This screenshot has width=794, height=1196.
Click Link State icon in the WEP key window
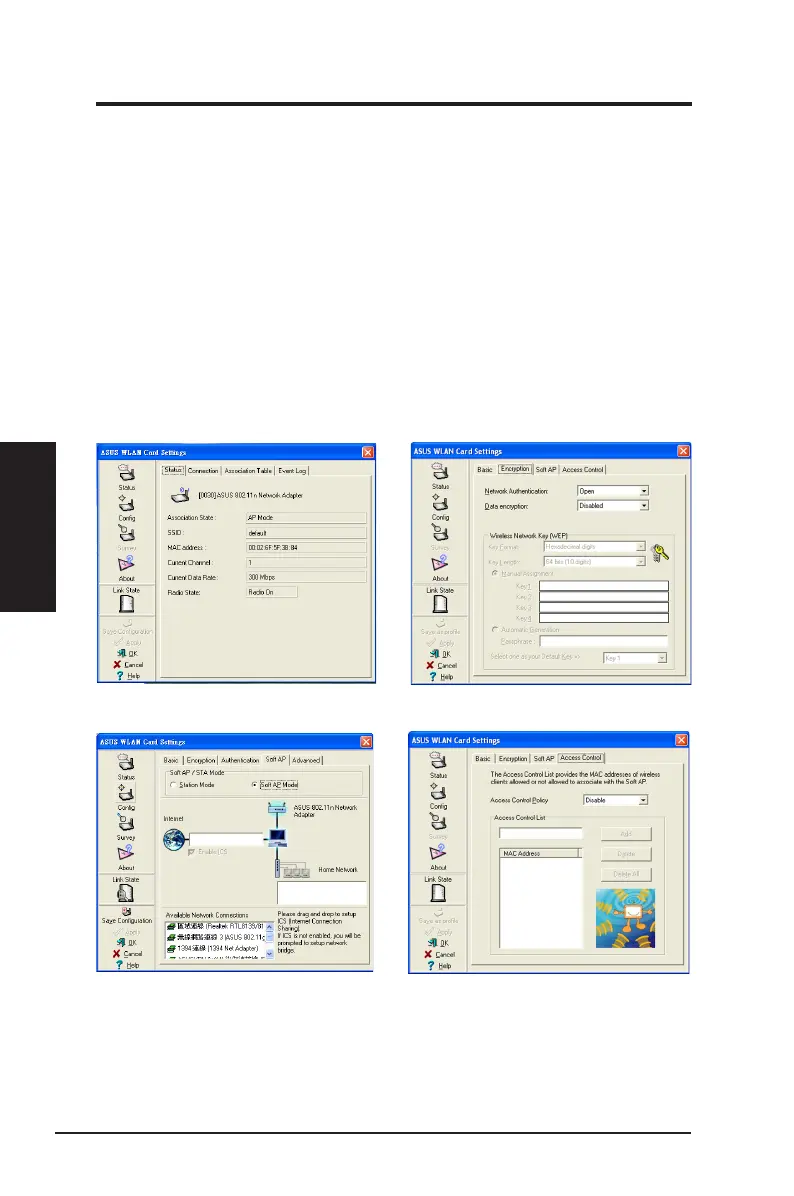(x=441, y=603)
